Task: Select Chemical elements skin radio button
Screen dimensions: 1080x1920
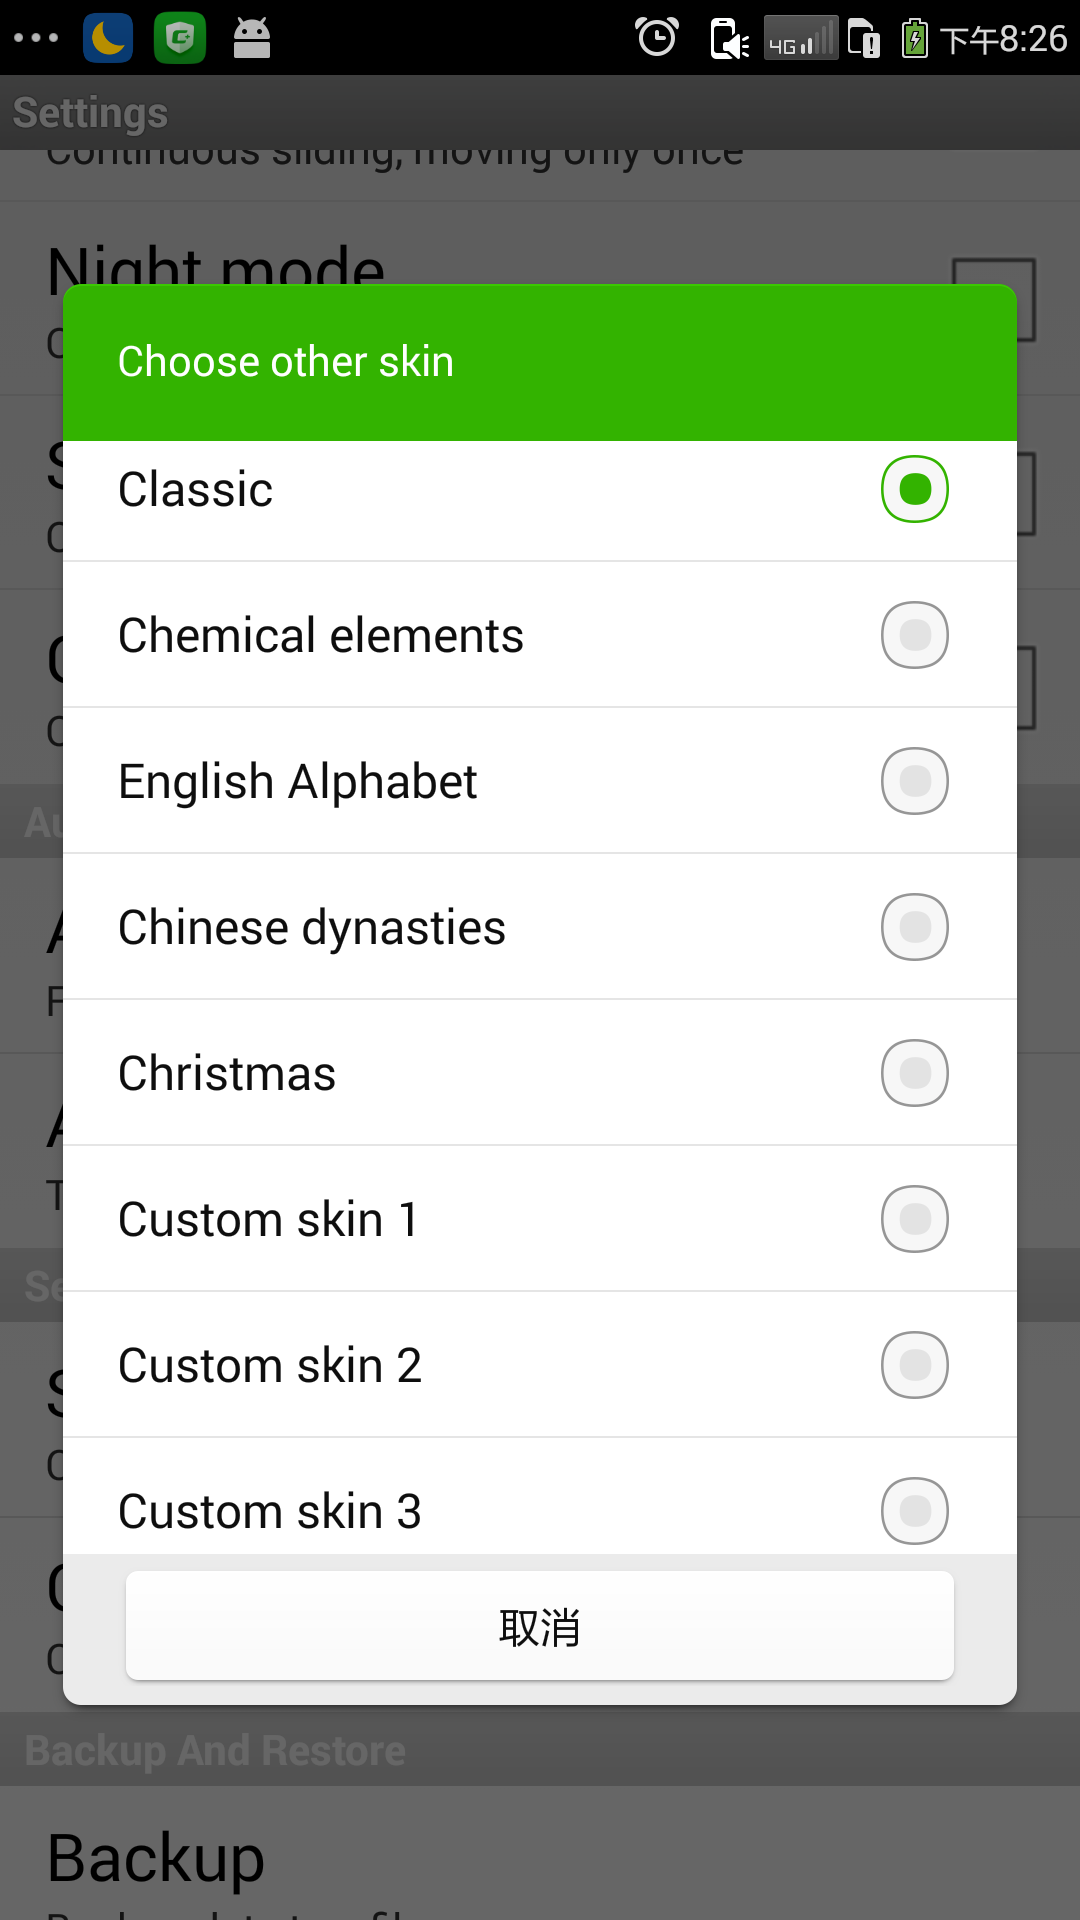Action: 914,635
